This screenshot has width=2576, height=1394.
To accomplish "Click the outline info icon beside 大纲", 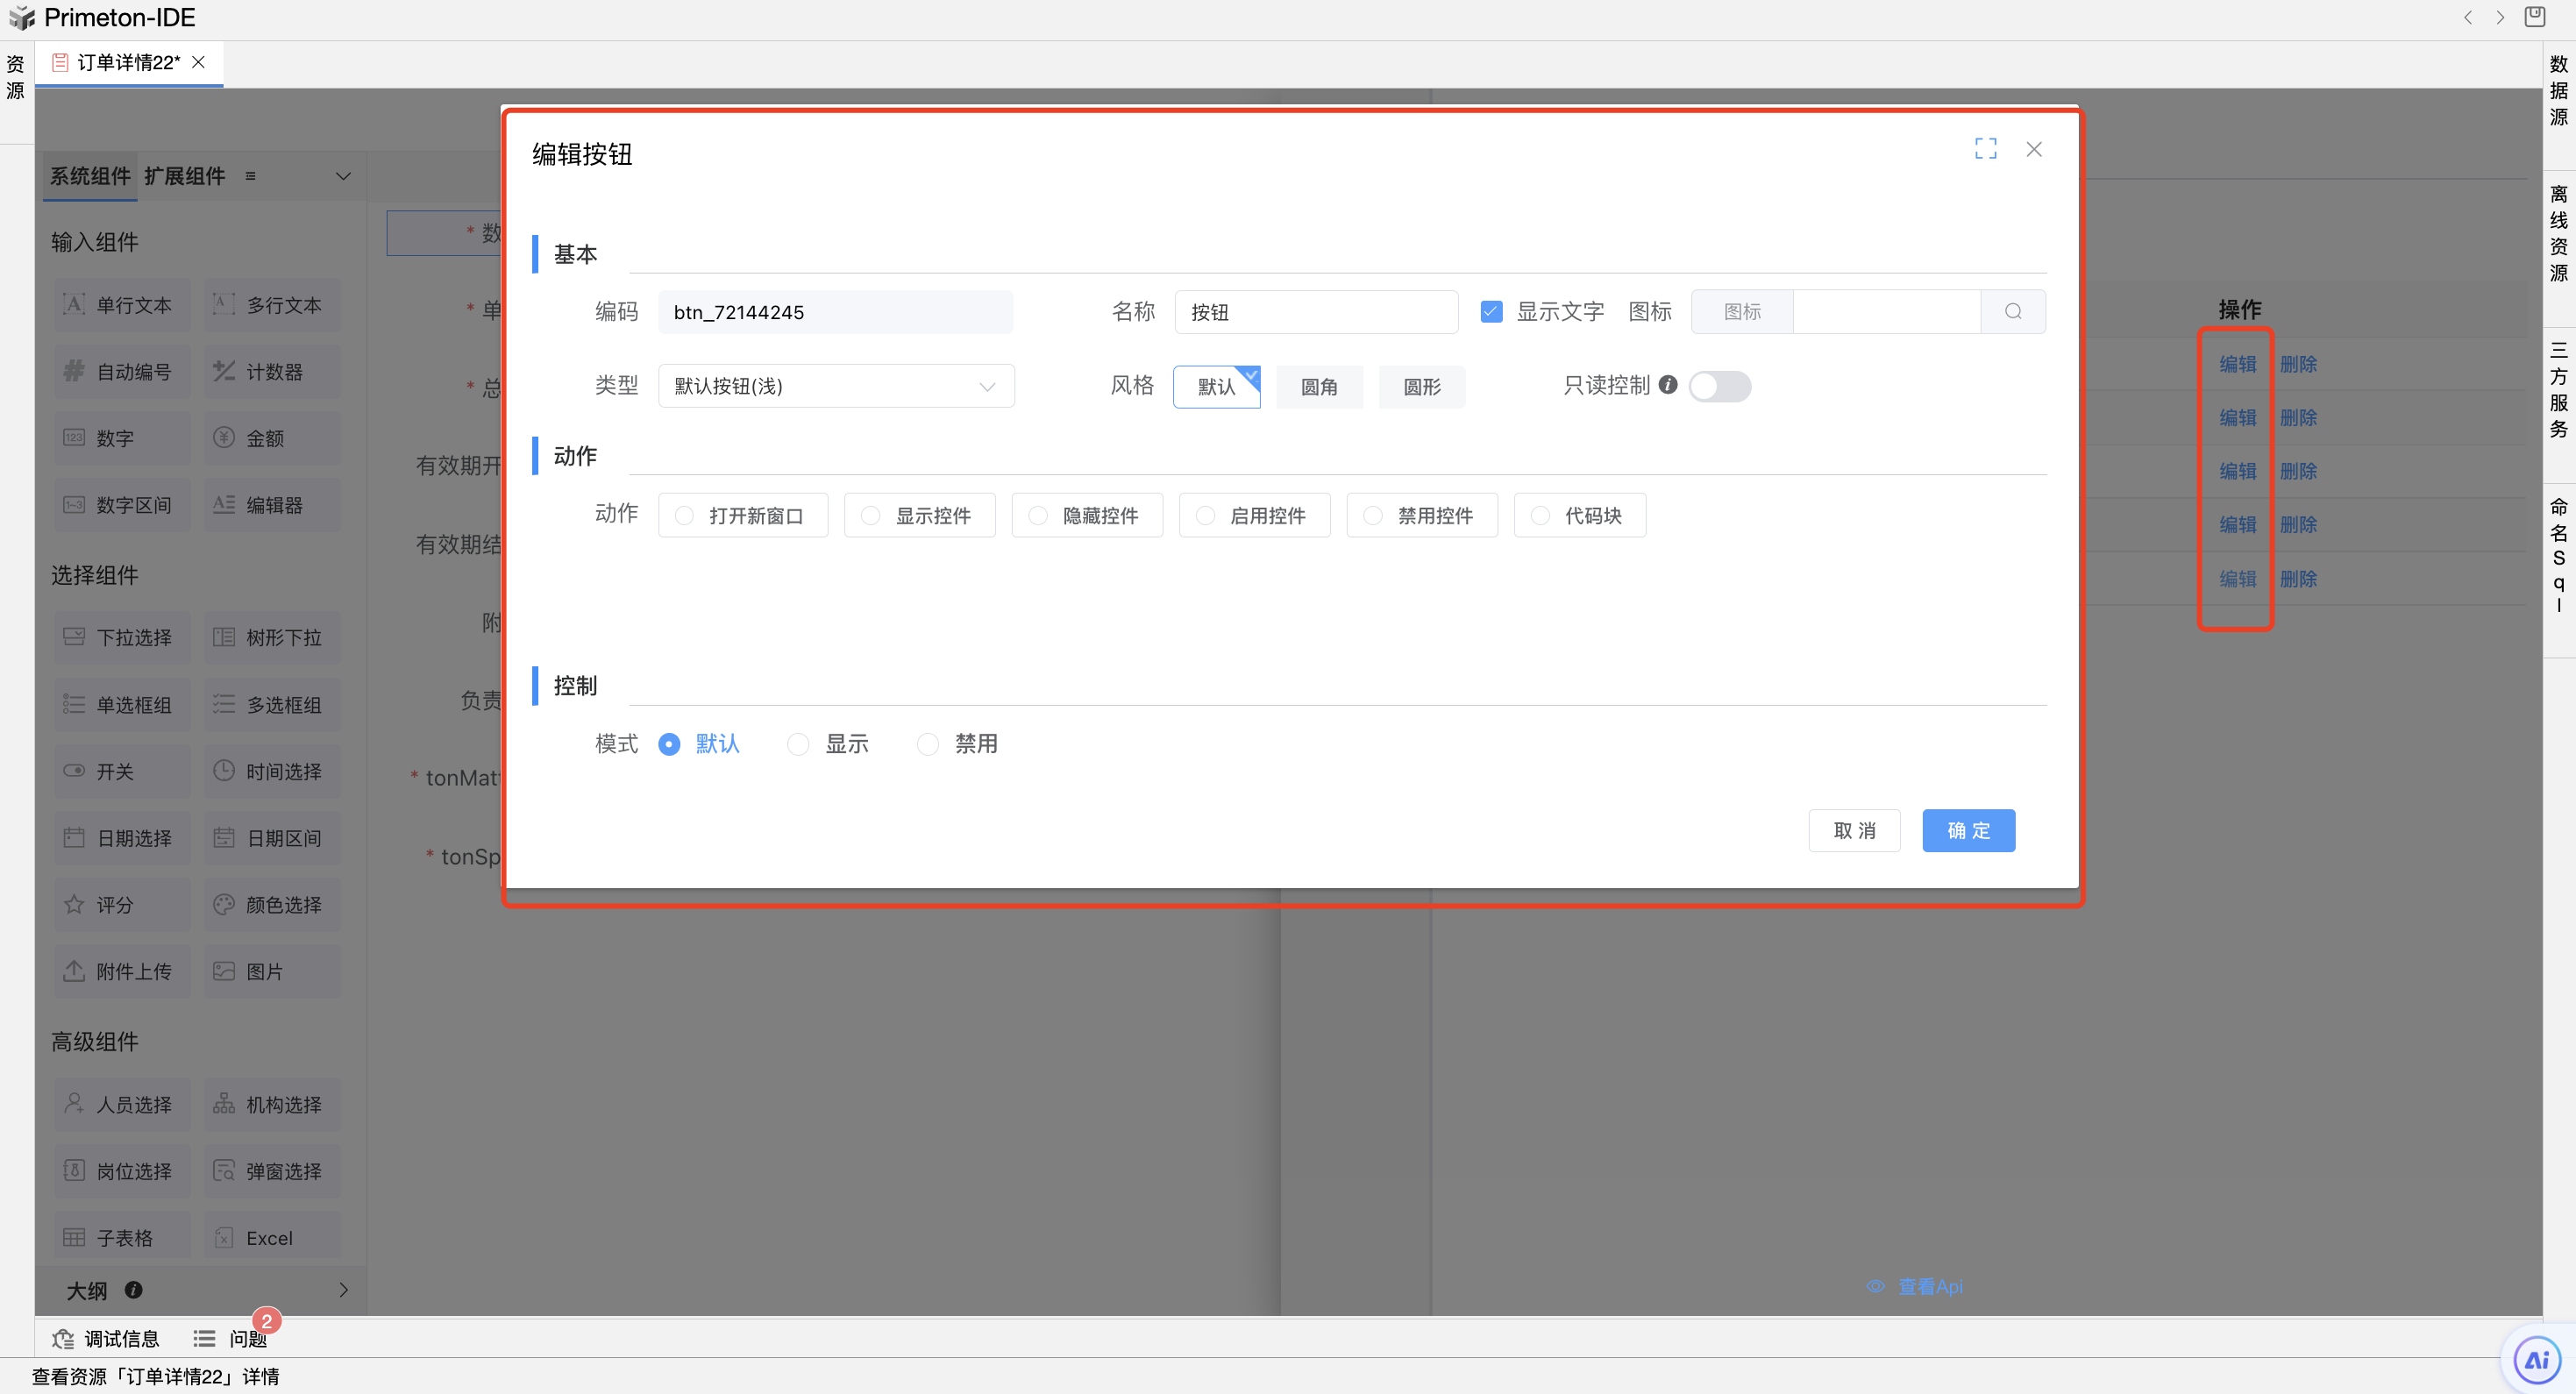I will point(133,1290).
